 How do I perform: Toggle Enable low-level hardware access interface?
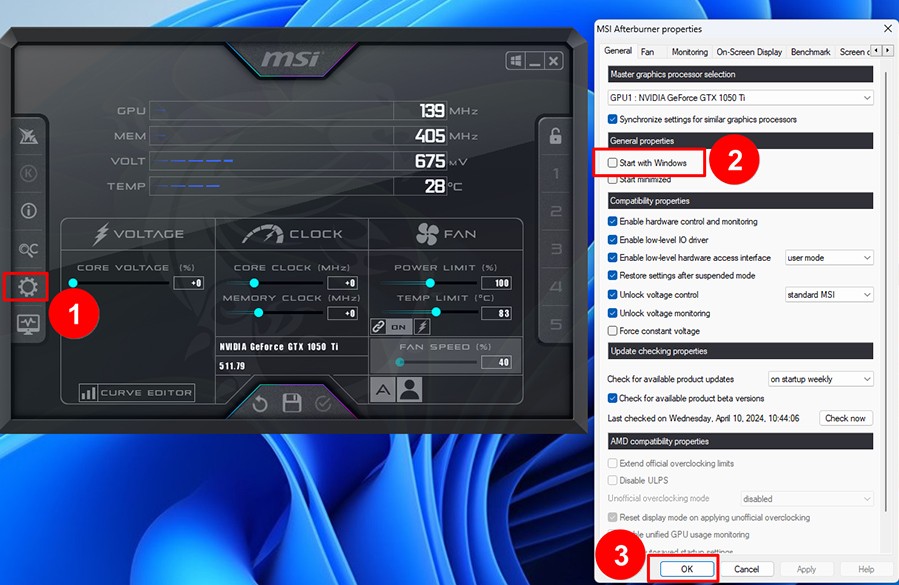click(612, 258)
